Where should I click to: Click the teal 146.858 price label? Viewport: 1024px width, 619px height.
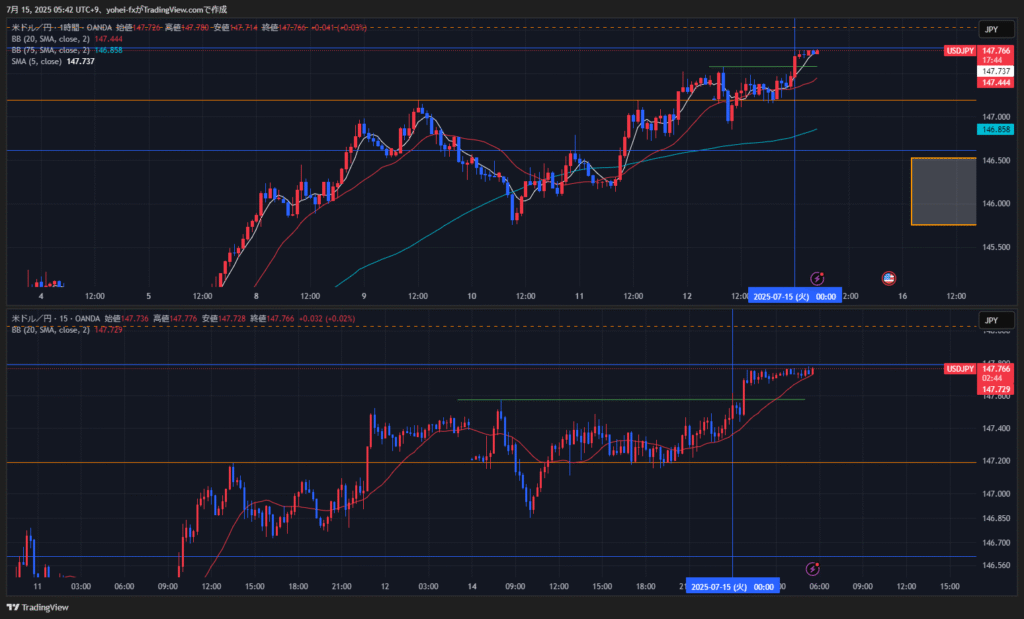996,130
